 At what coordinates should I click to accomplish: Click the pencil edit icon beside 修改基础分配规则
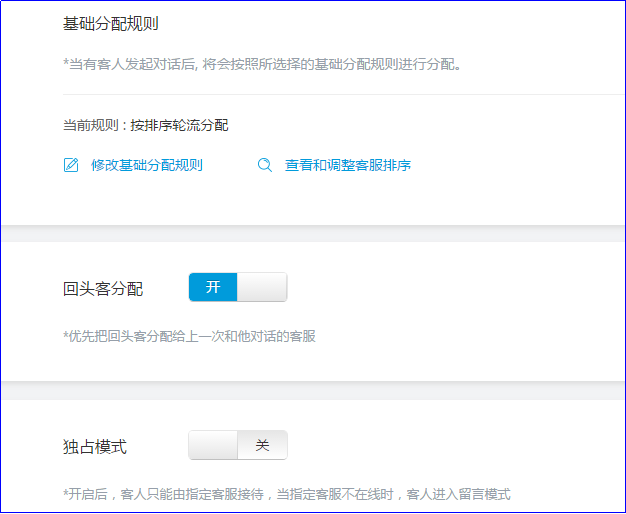point(71,165)
